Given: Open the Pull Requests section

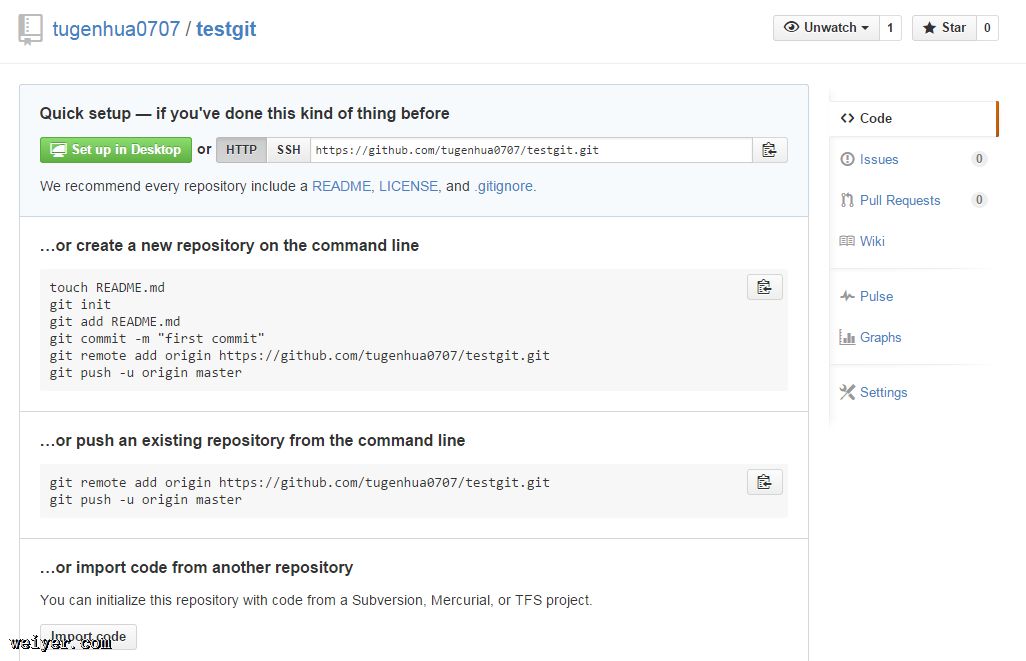Looking at the screenshot, I should pyautogui.click(x=899, y=200).
